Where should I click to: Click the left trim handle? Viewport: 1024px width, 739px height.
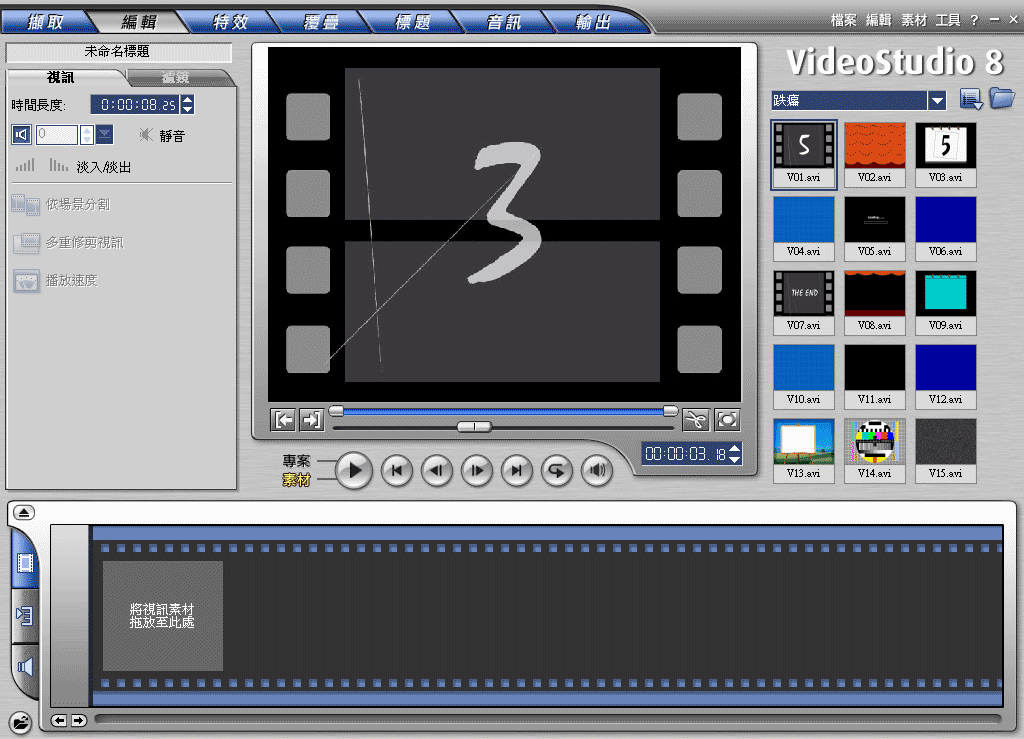pos(336,411)
